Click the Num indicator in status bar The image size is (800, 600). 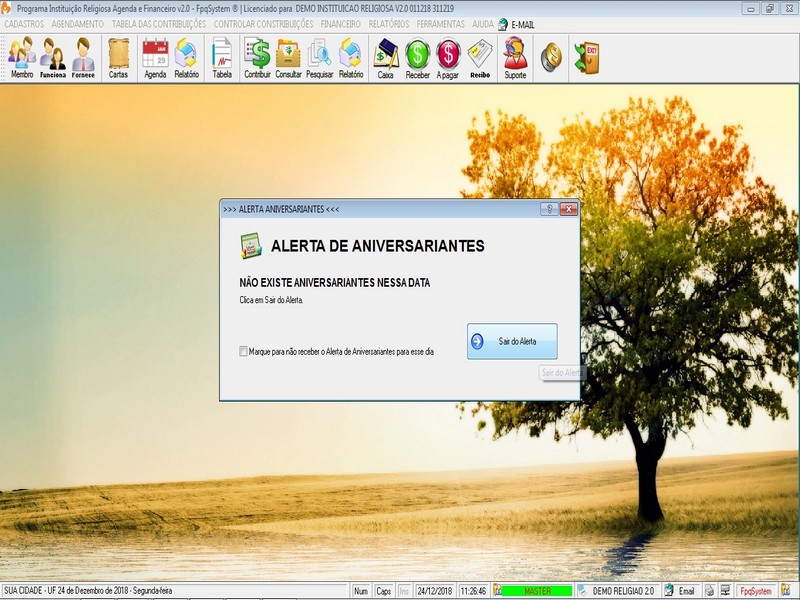361,591
